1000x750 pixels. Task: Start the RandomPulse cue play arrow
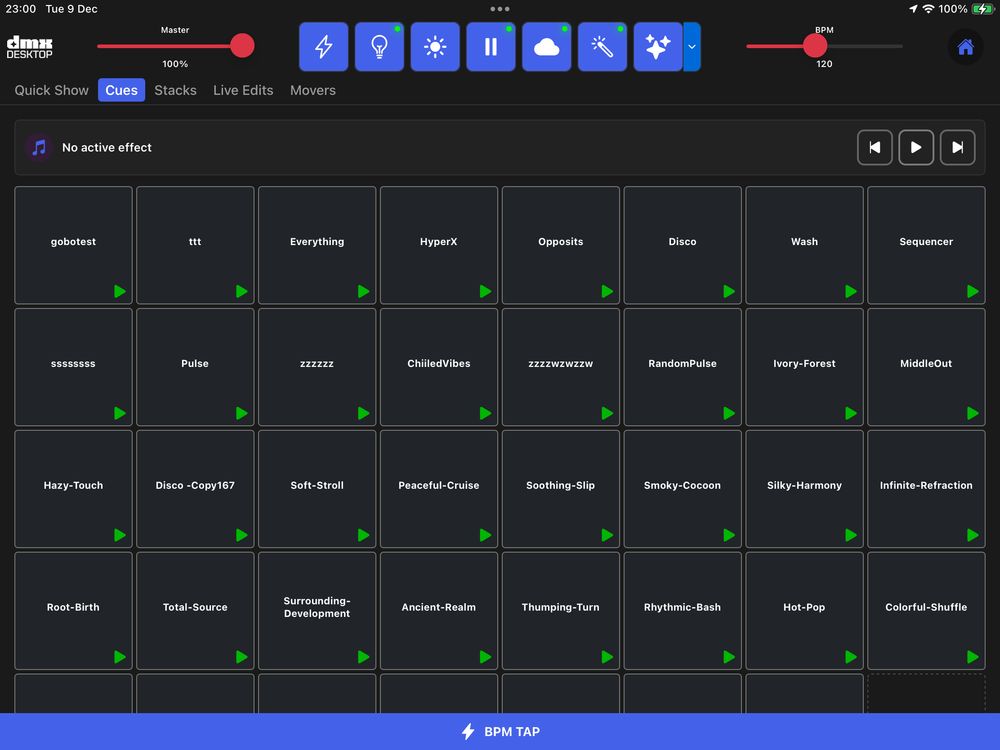tap(729, 413)
